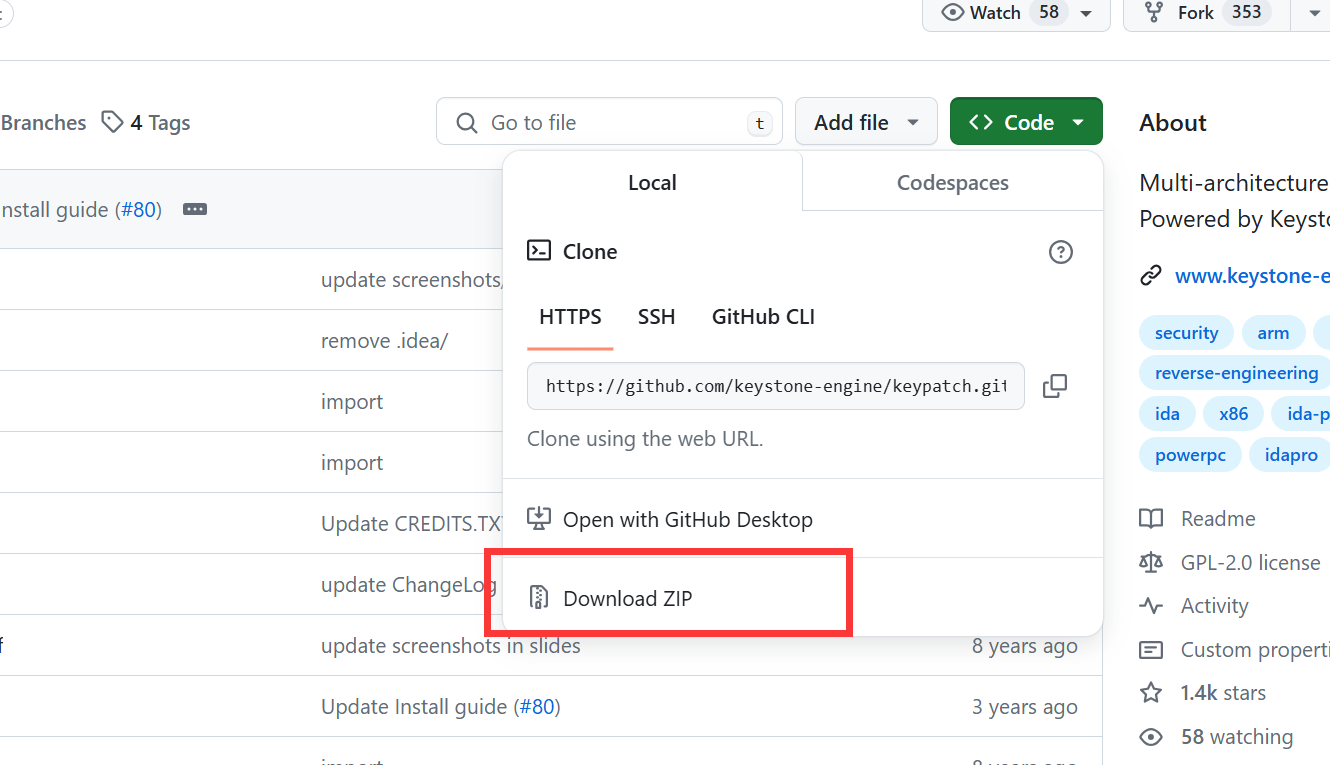
Task: Select the SSH clone tab
Action: click(657, 317)
